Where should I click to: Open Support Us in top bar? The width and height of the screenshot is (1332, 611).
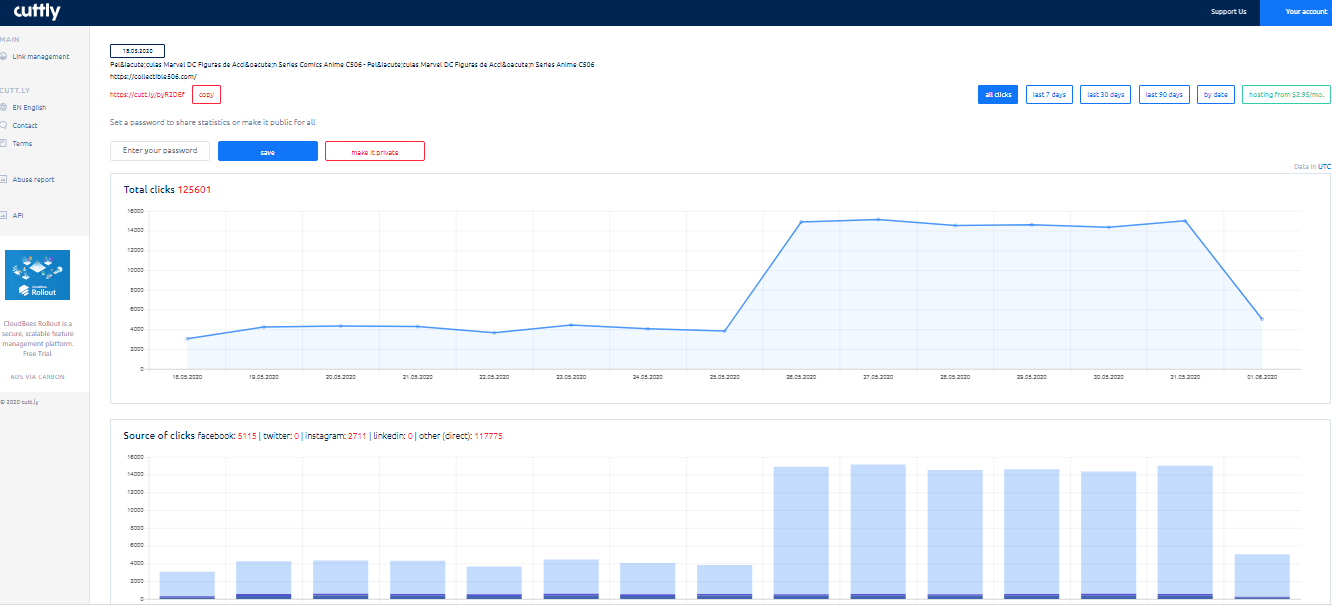point(1228,12)
